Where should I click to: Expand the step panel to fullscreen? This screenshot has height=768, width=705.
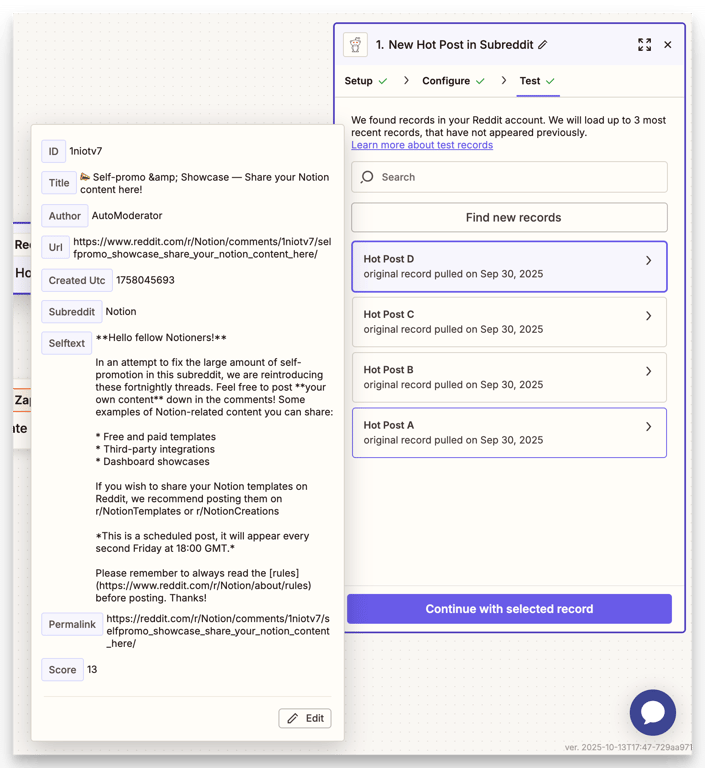point(645,45)
